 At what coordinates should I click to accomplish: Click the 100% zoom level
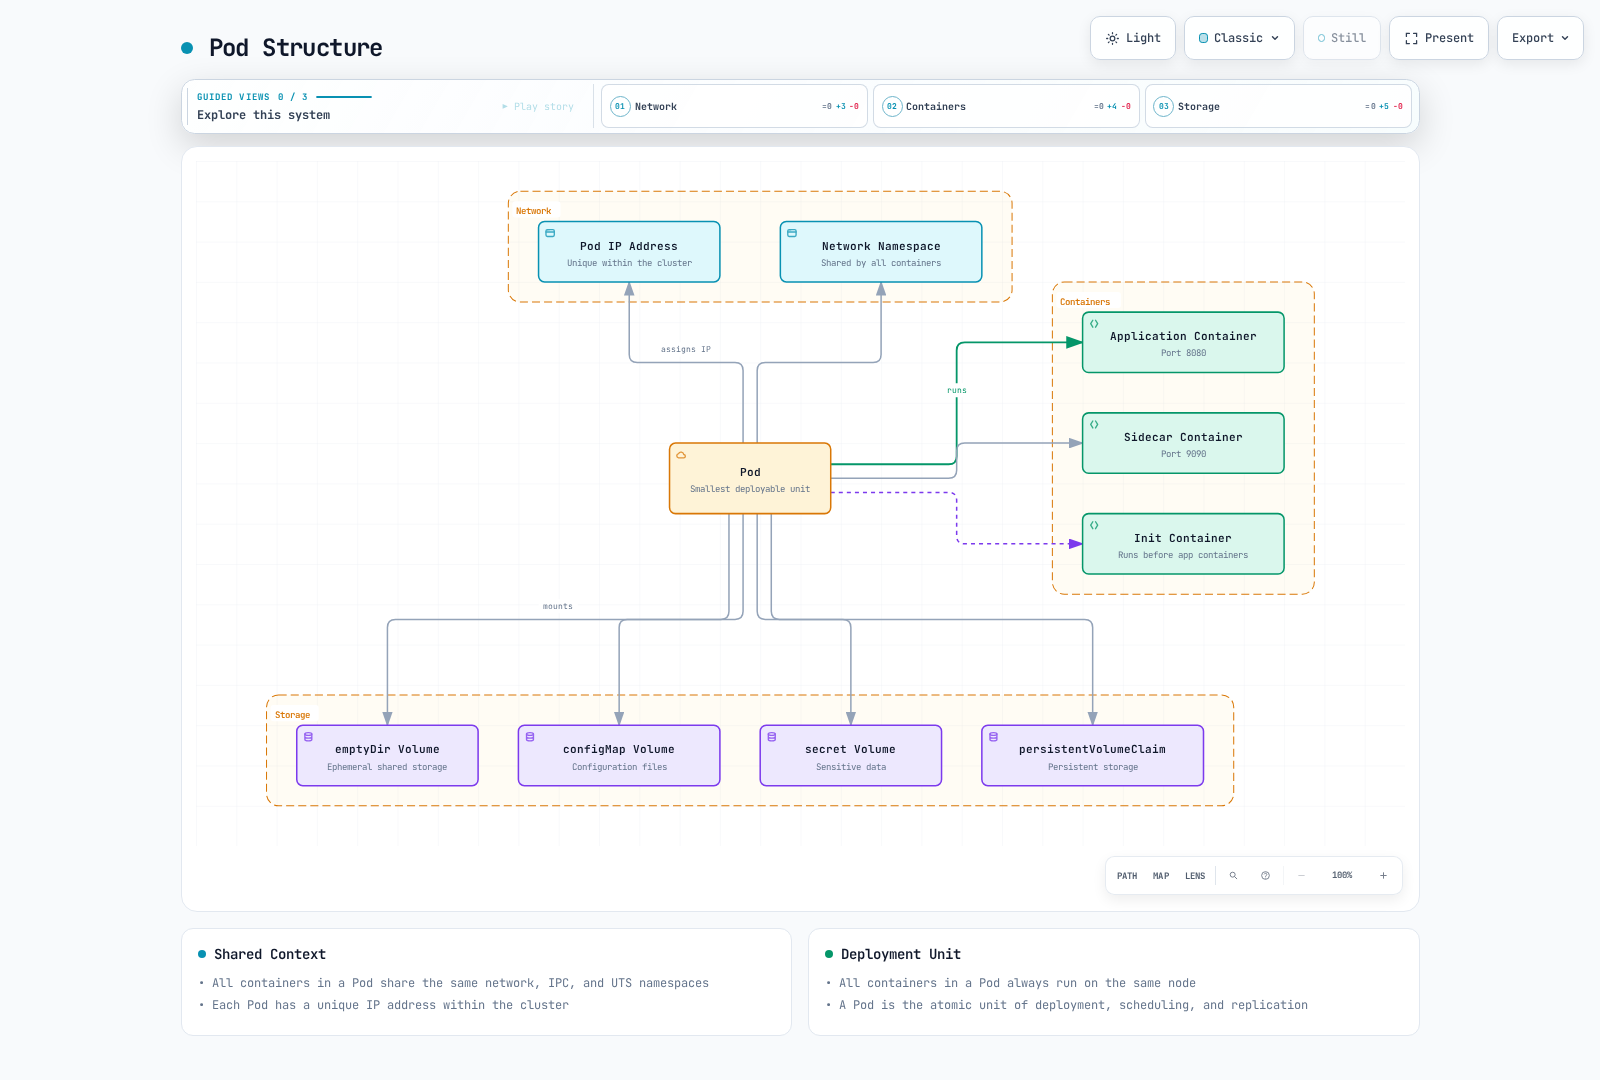(x=1342, y=876)
